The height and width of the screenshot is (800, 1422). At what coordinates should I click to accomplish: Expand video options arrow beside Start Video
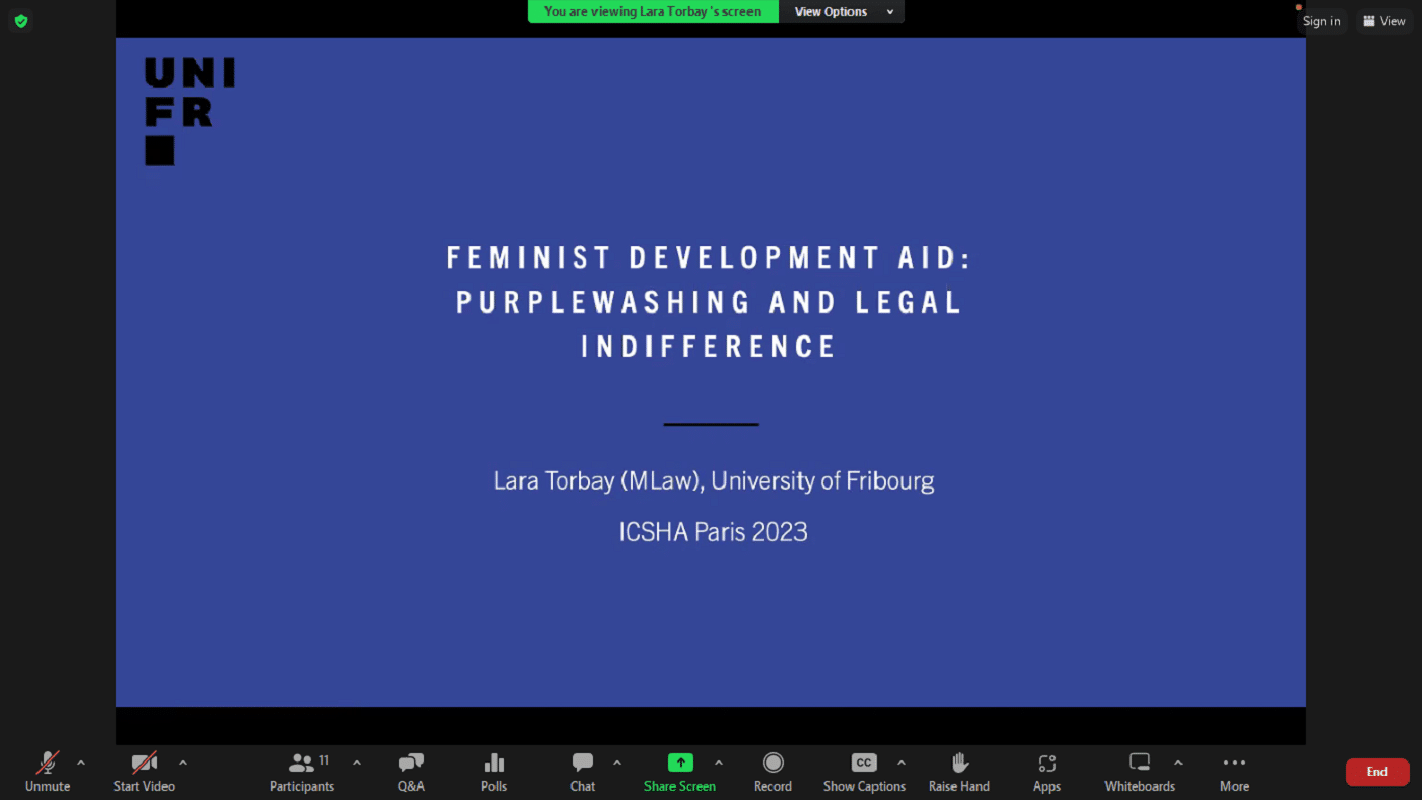[x=182, y=763]
